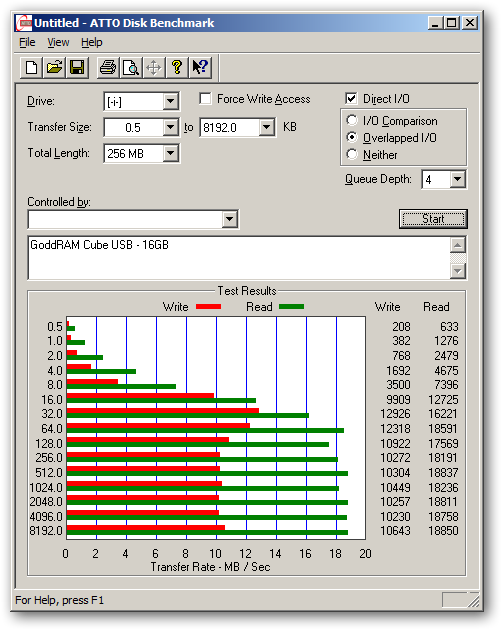Image resolution: width=502 pixels, height=630 pixels.
Task: Expand the Controlled by dropdown
Action: 229,219
